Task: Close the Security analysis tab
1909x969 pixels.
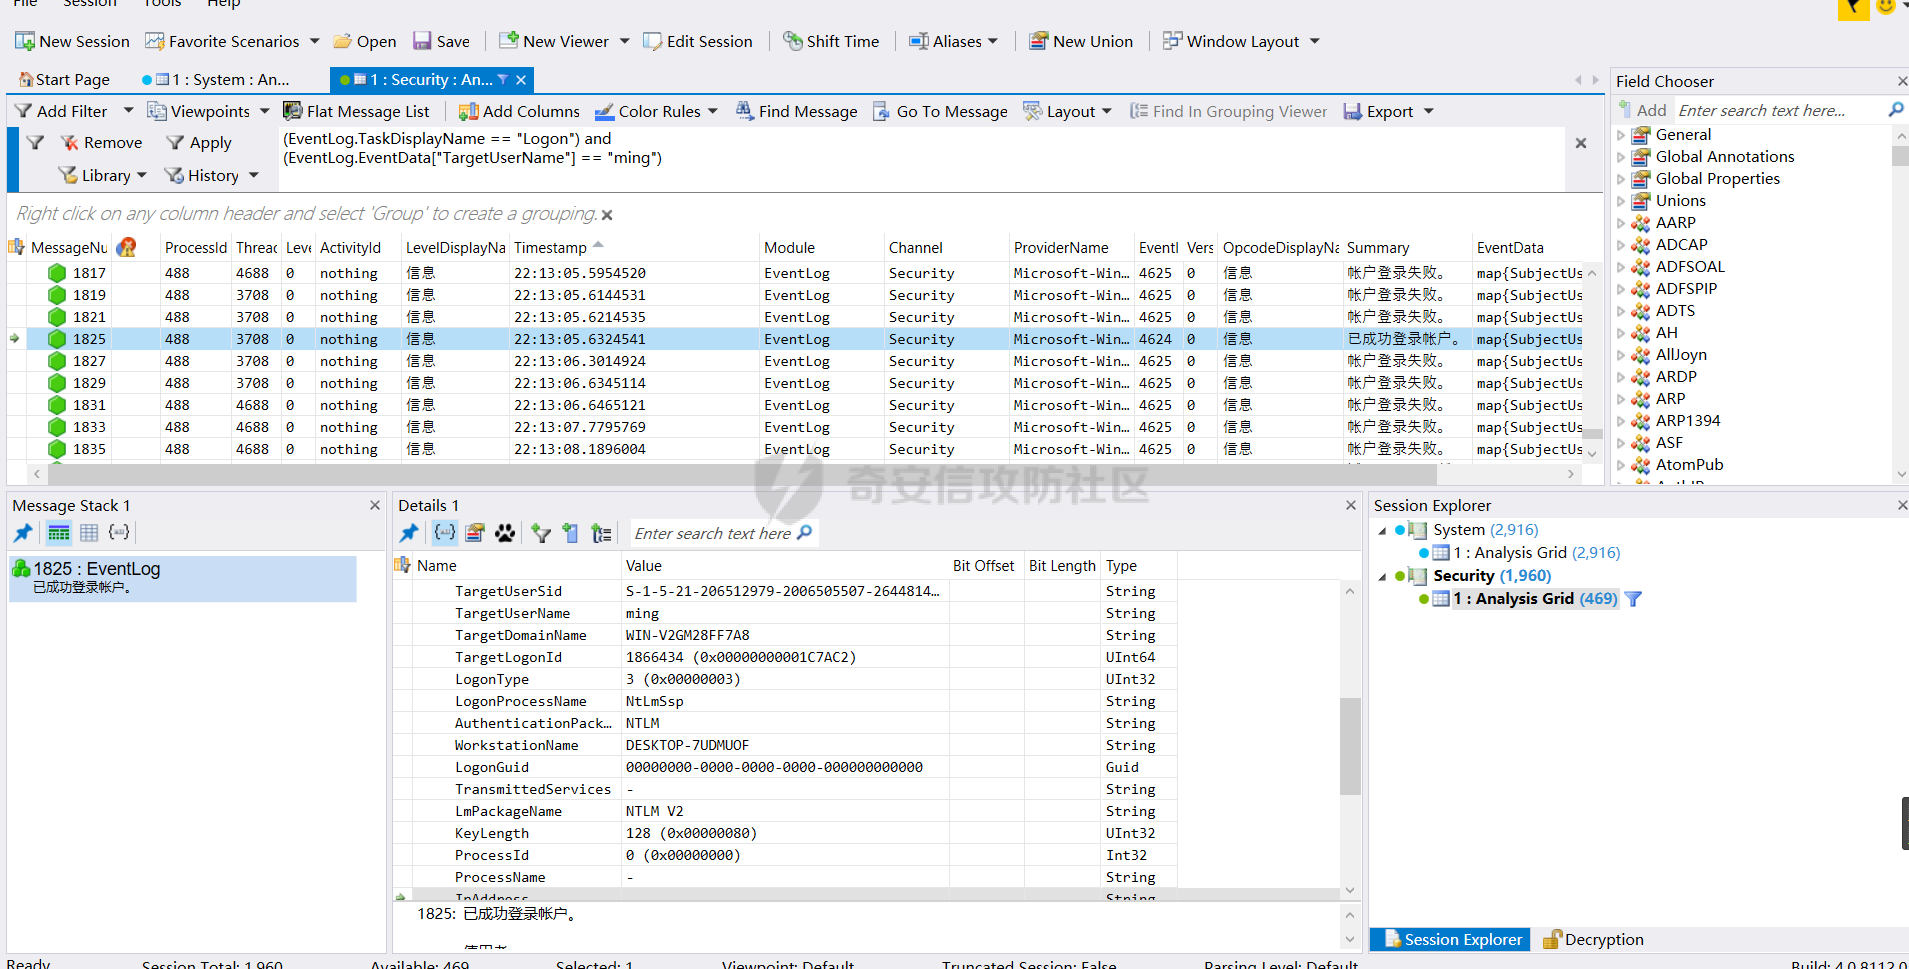Action: pos(521,79)
